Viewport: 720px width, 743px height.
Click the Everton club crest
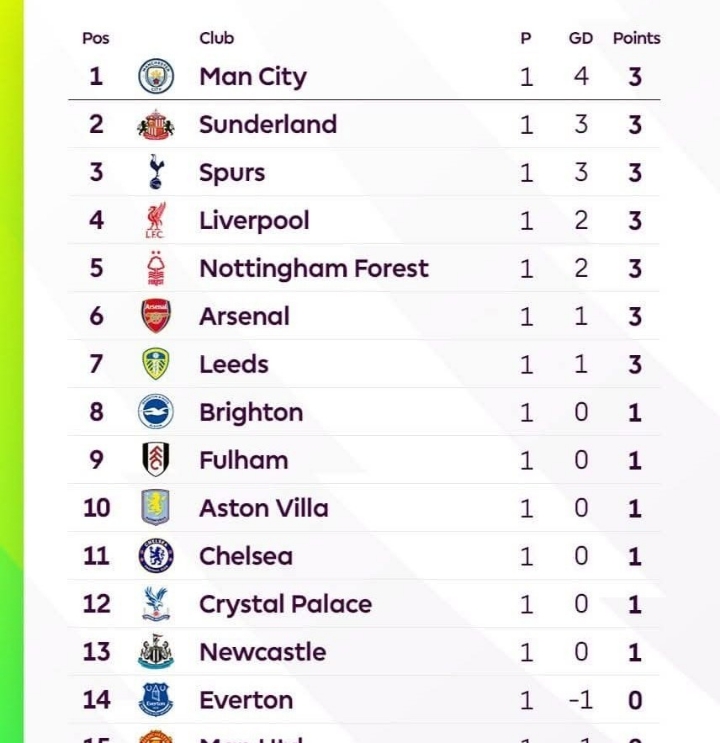tap(156, 699)
